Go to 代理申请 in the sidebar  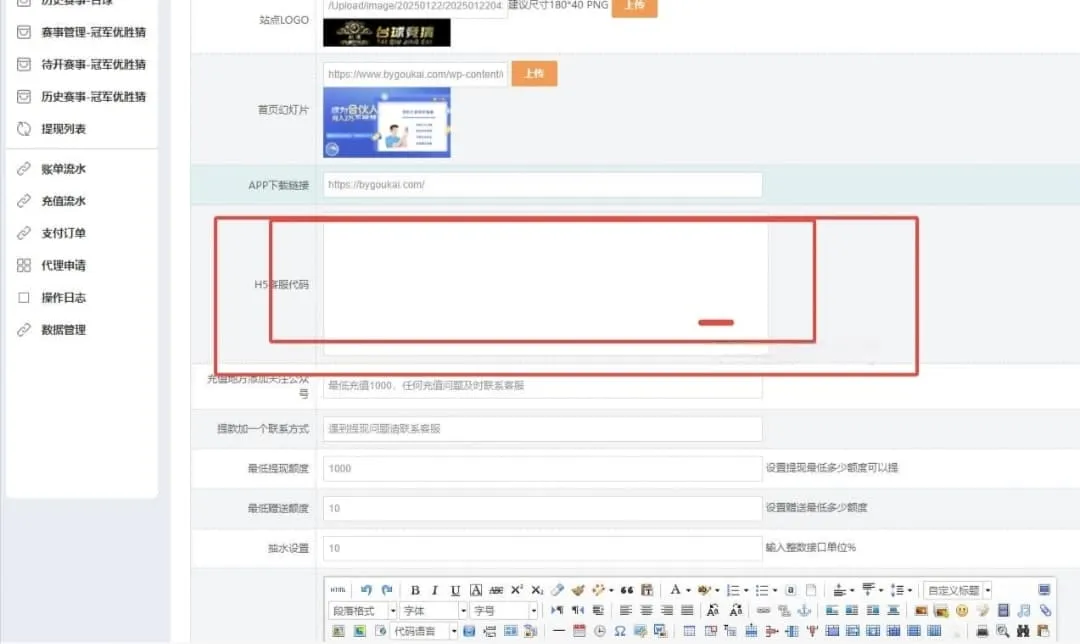point(63,265)
